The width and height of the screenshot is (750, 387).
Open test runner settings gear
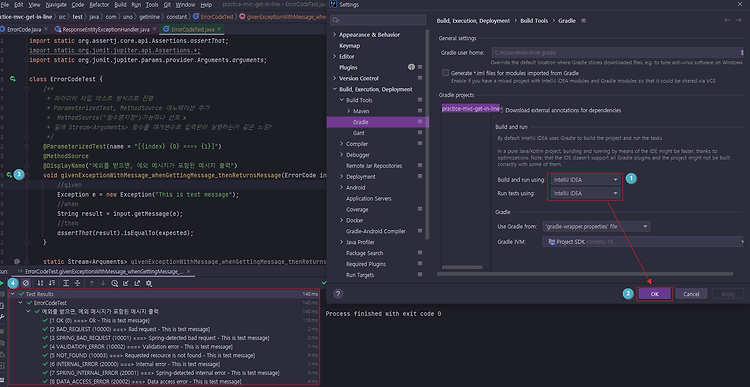pyautogui.click(x=149, y=283)
